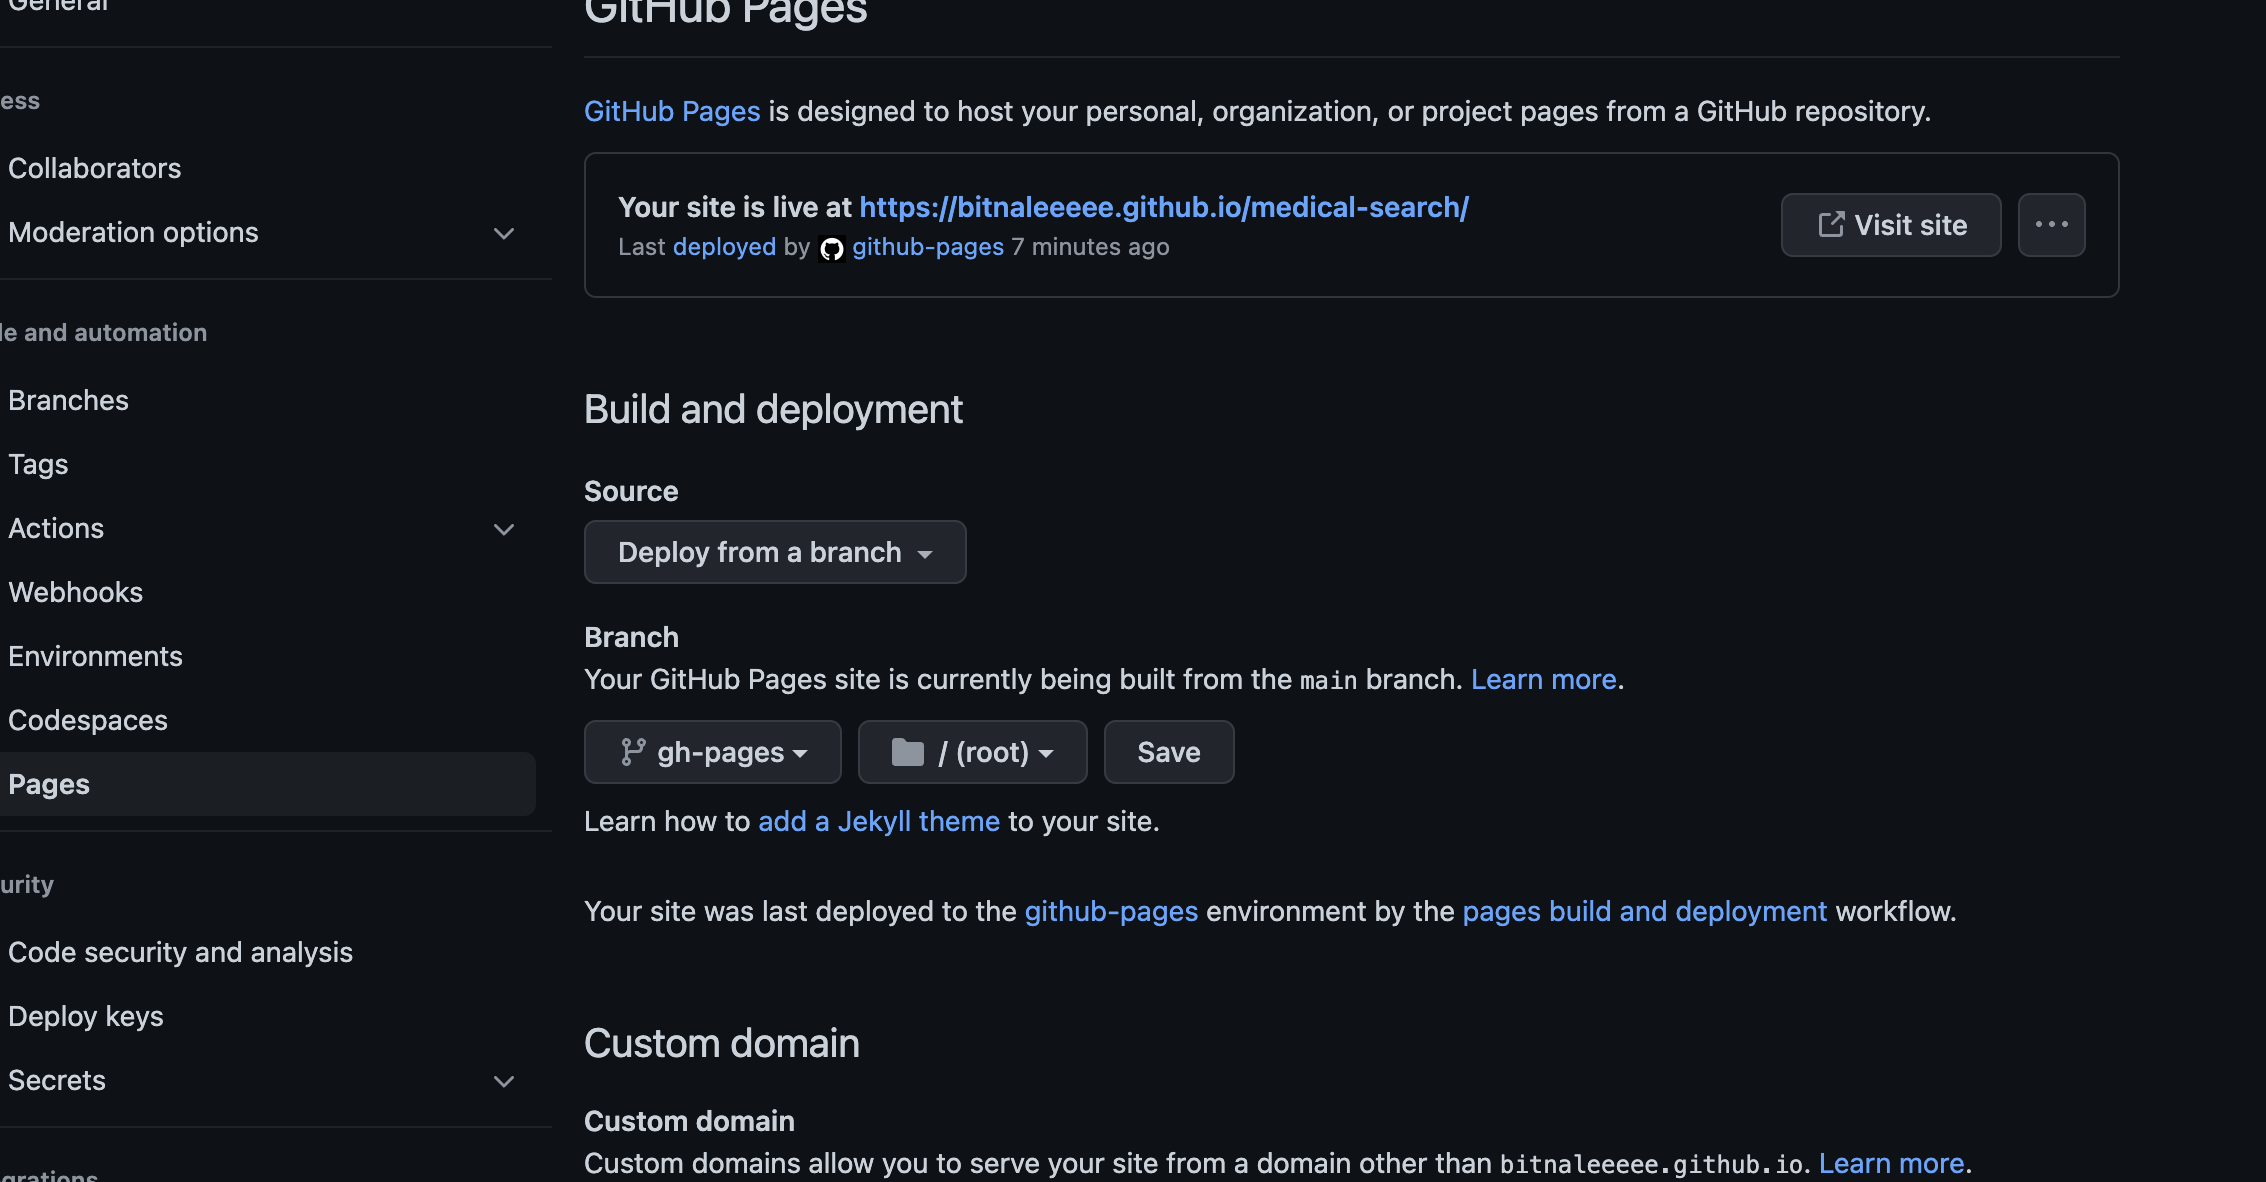Expand Moderation options chevron

coord(504,233)
